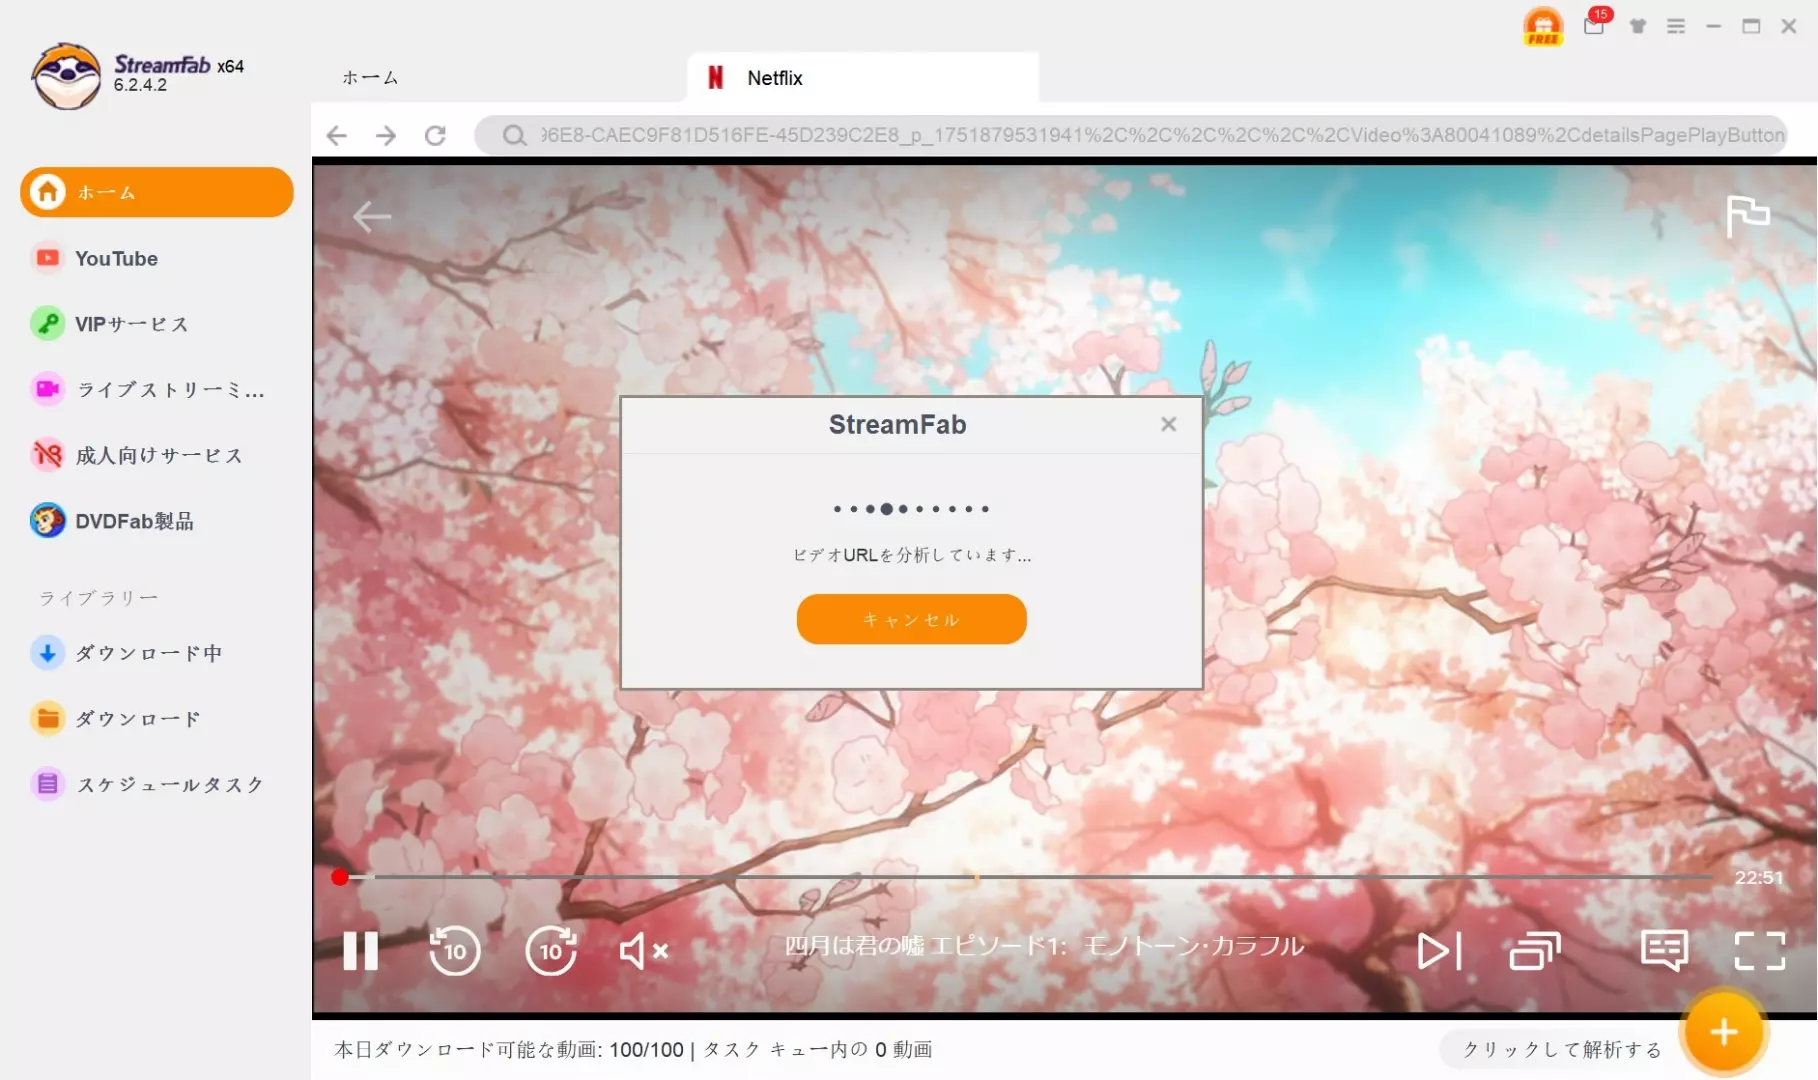Minimize the StreamFab window
1818x1080 pixels.
1713,26
